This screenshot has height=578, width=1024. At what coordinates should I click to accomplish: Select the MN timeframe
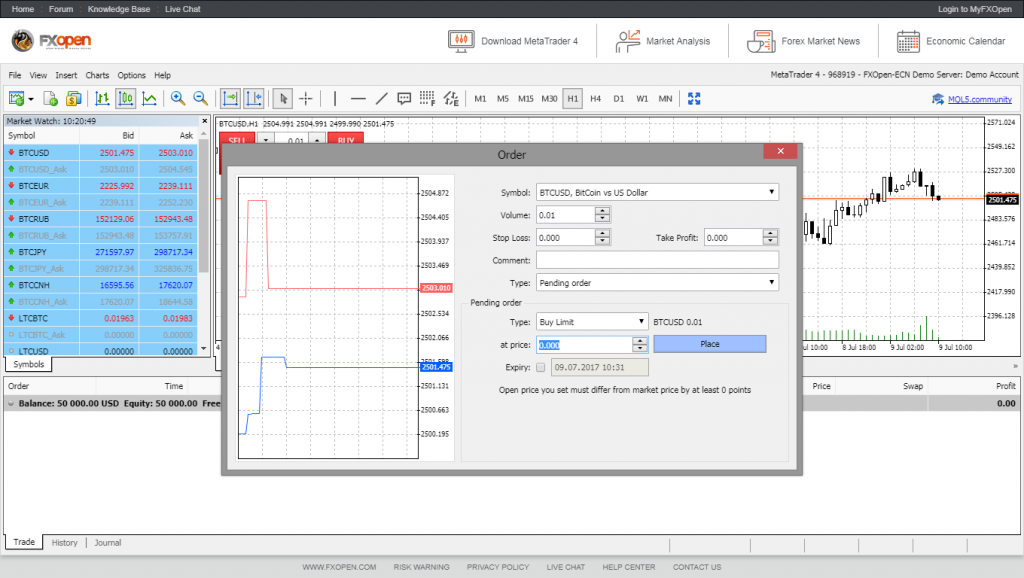click(665, 99)
